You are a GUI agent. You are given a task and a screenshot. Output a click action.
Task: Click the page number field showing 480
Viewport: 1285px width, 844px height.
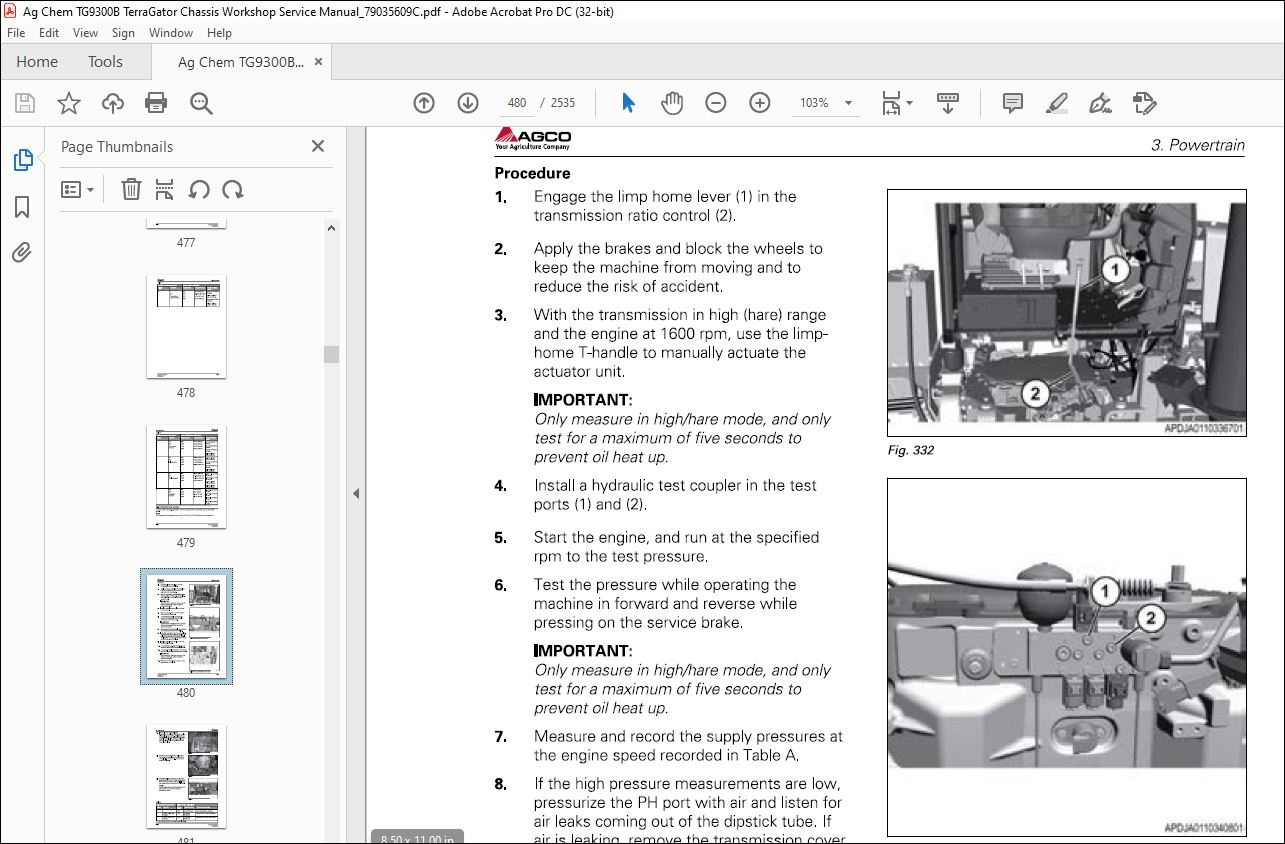[x=517, y=103]
